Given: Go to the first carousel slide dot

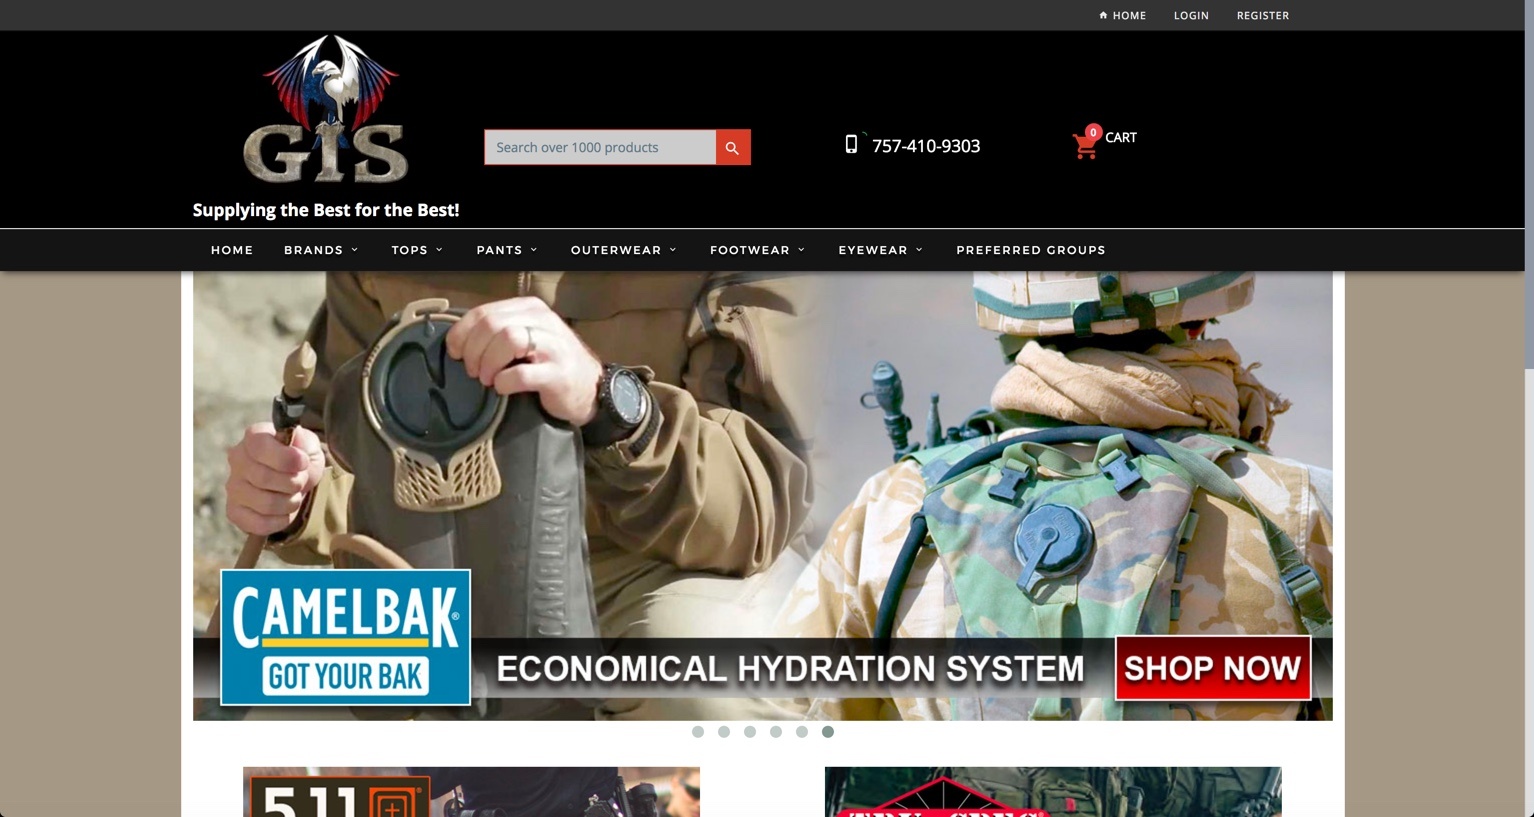Looking at the screenshot, I should point(698,732).
